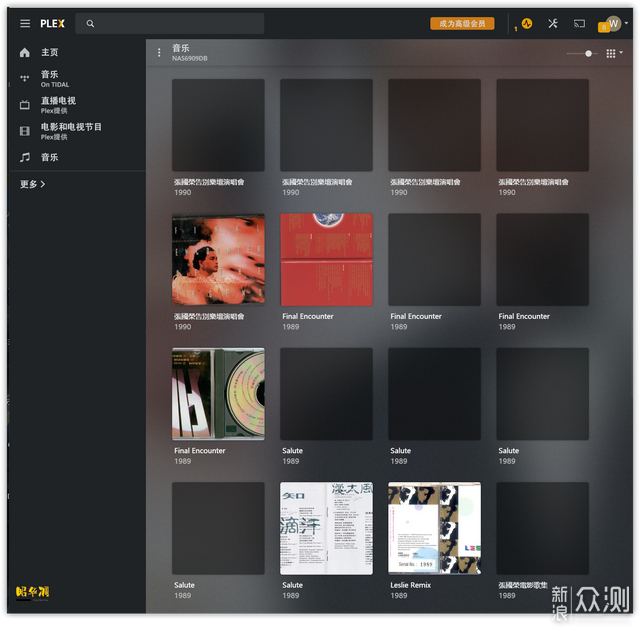Click the Leslie Remix title link
Image resolution: width=640 pixels, height=631 pixels.
410,585
